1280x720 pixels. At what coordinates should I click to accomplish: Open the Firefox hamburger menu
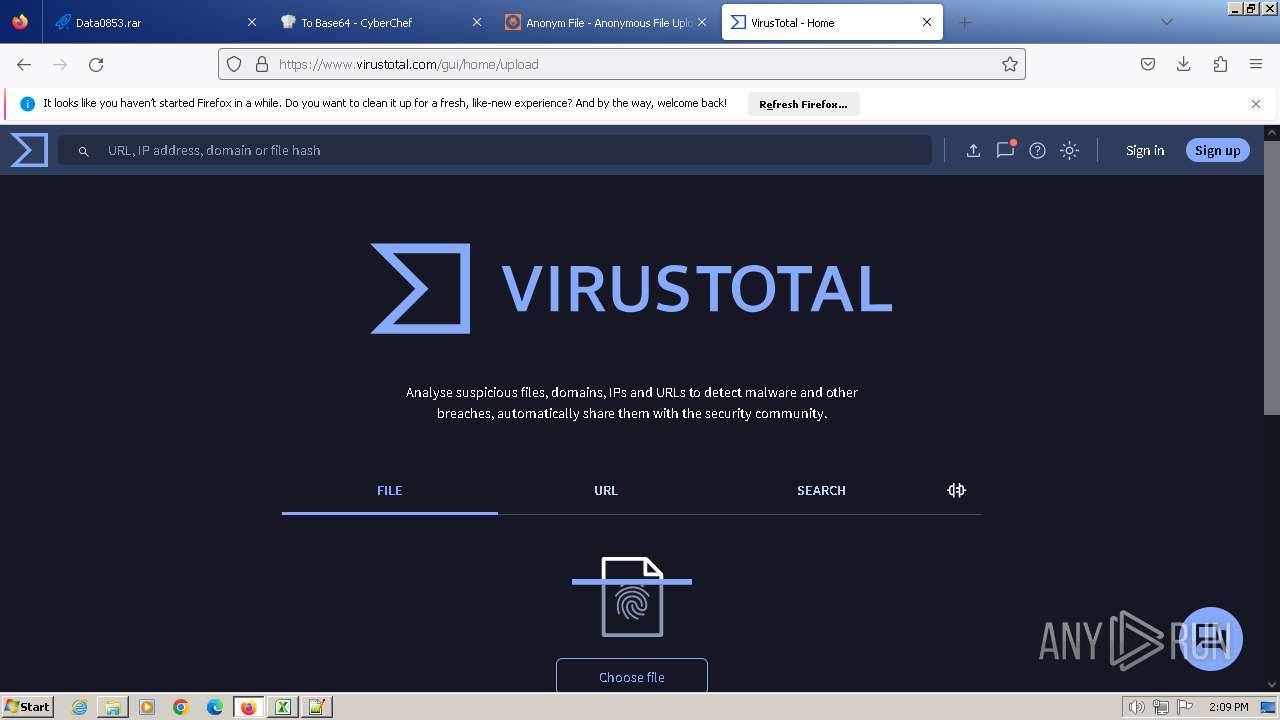click(1256, 64)
